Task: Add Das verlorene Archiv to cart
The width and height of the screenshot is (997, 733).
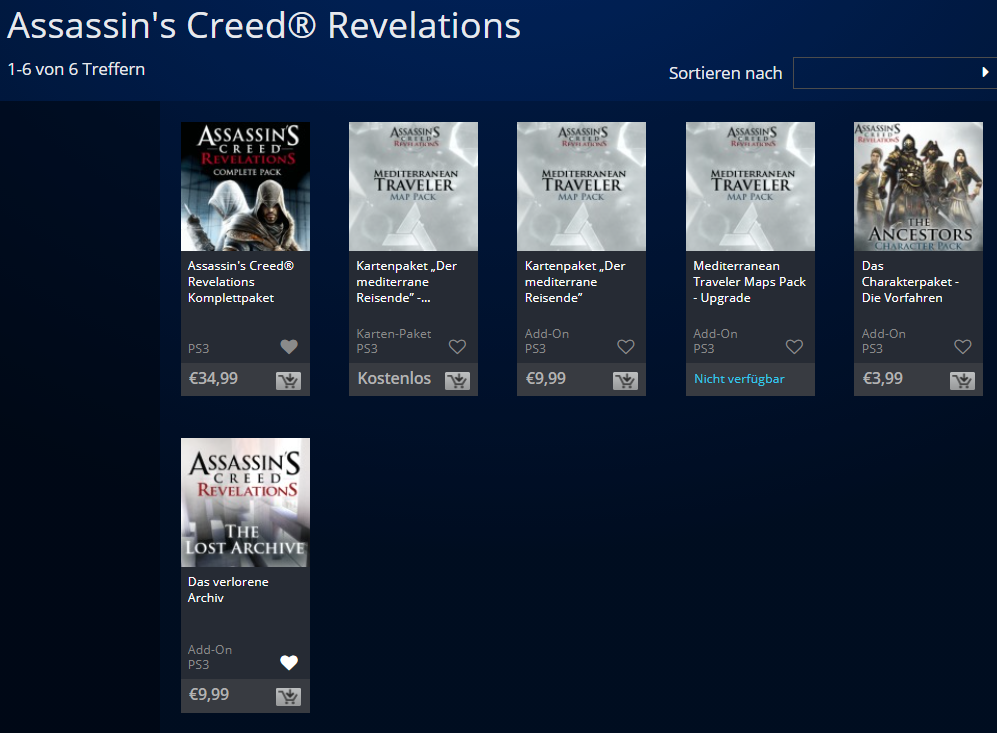Action: pyautogui.click(x=288, y=696)
